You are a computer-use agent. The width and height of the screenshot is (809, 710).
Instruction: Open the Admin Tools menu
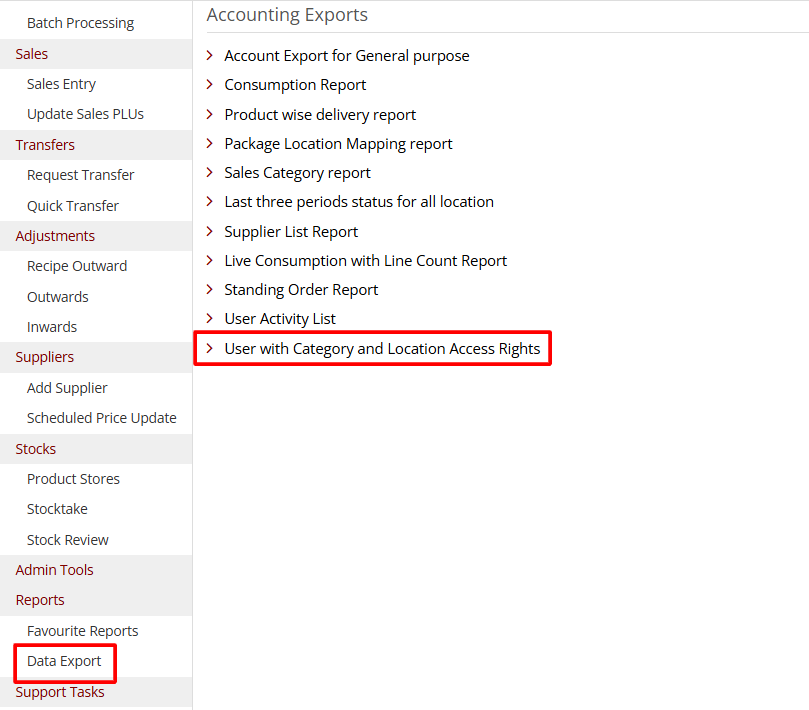pyautogui.click(x=54, y=569)
